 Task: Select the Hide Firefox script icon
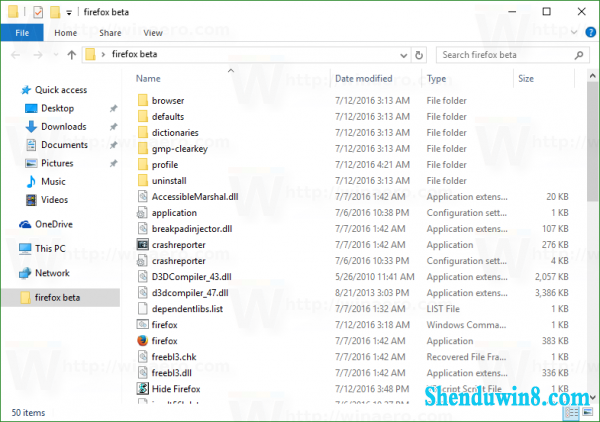click(142, 389)
